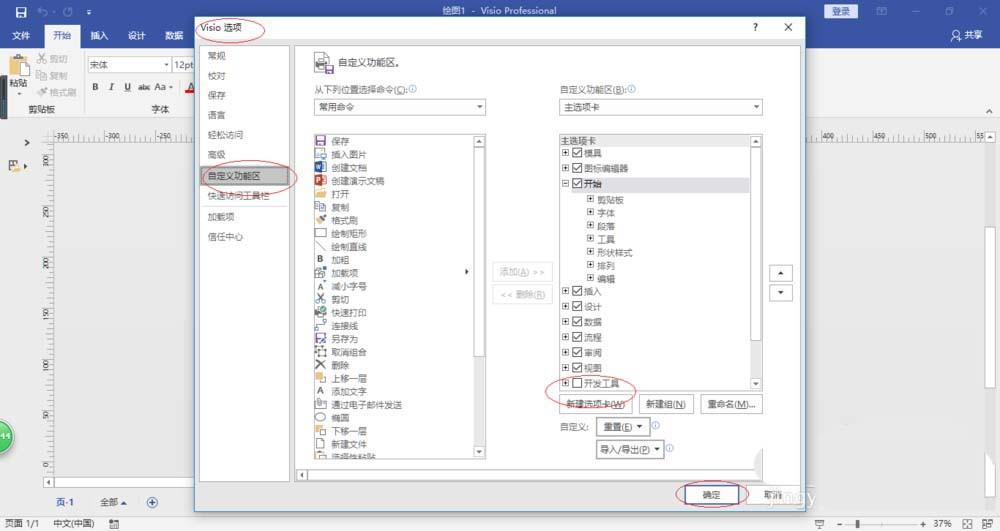Open the 保存 options category
The height and width of the screenshot is (531, 1000).
(x=217, y=95)
